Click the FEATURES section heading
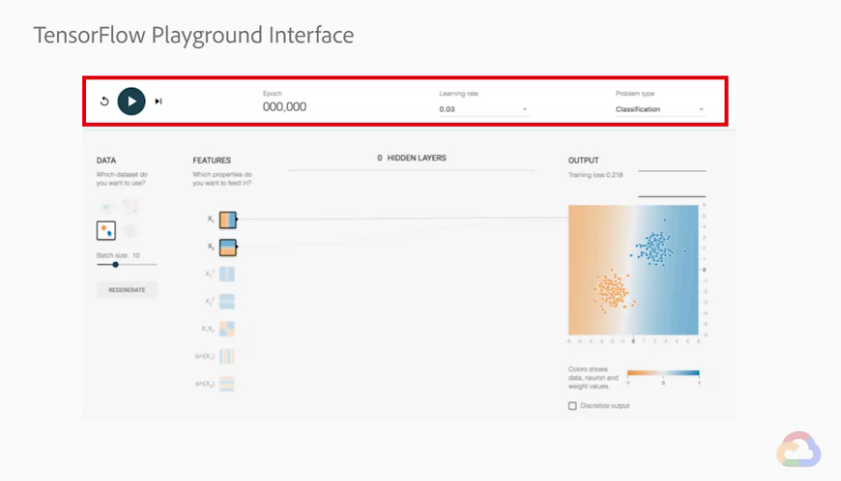Image resolution: width=841 pixels, height=481 pixels. point(212,160)
